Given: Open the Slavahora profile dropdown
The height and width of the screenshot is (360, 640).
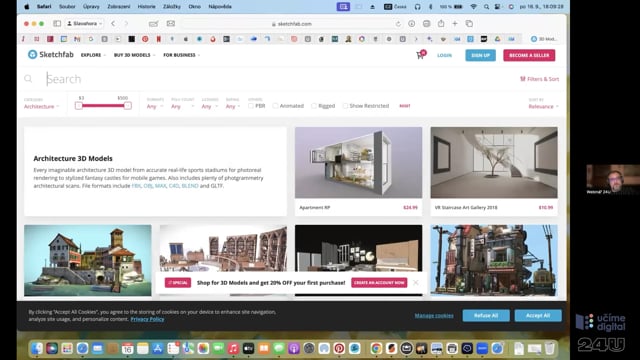Looking at the screenshot, I should [84, 24].
